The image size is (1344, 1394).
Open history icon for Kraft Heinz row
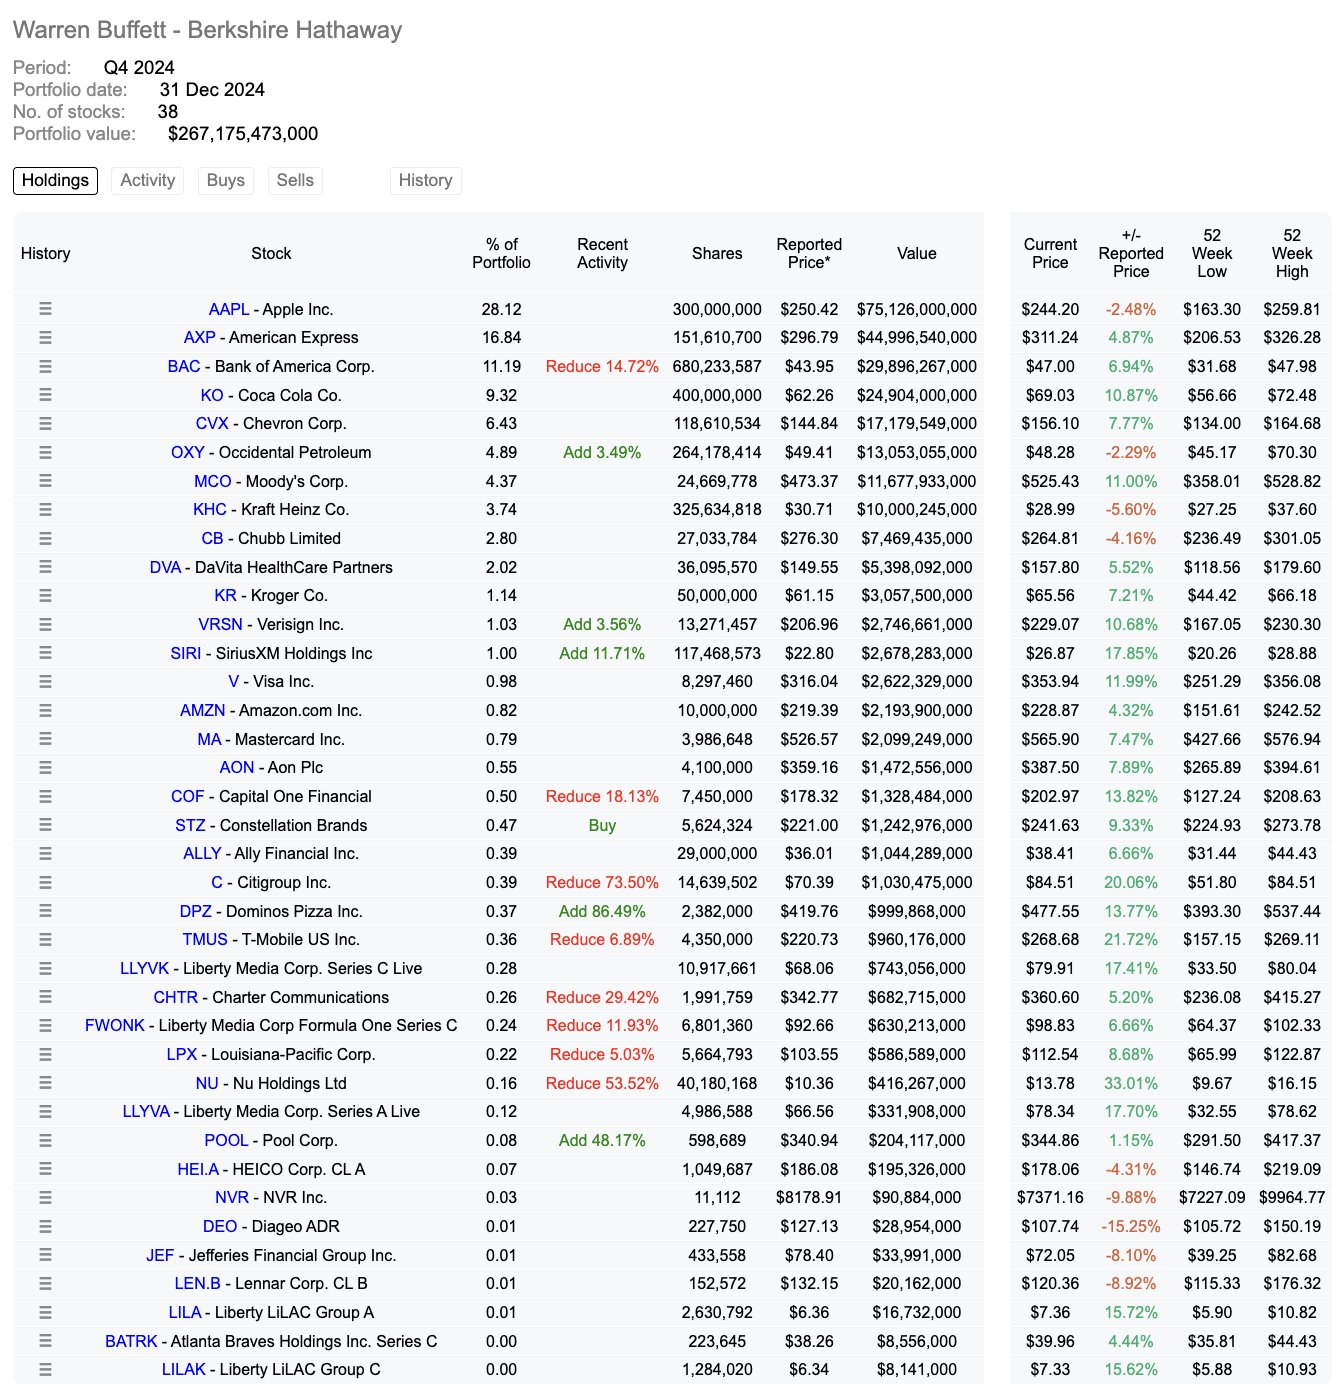click(45, 510)
